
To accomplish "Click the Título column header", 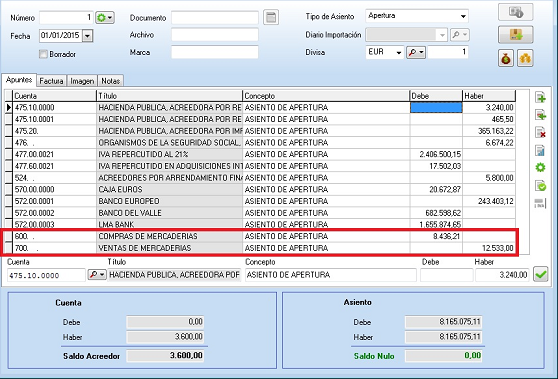I will (x=169, y=96).
